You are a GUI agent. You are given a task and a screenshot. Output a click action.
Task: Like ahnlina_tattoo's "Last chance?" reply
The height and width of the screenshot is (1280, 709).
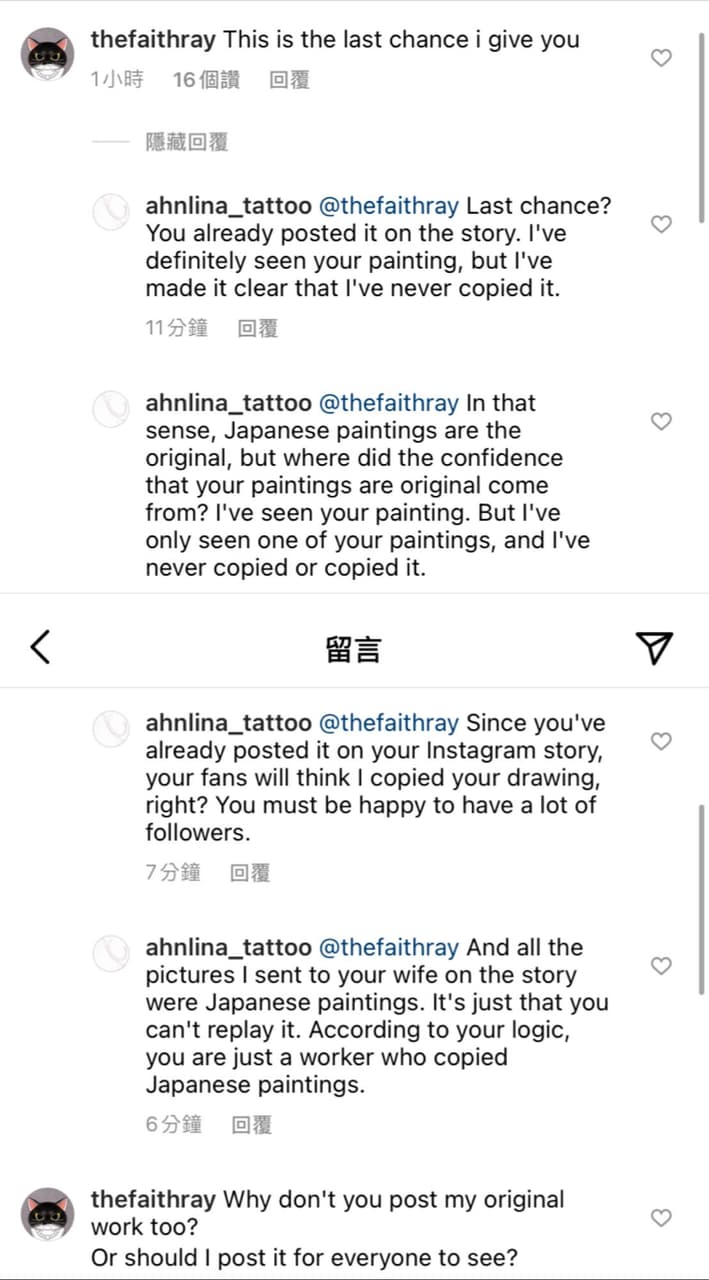pos(661,224)
